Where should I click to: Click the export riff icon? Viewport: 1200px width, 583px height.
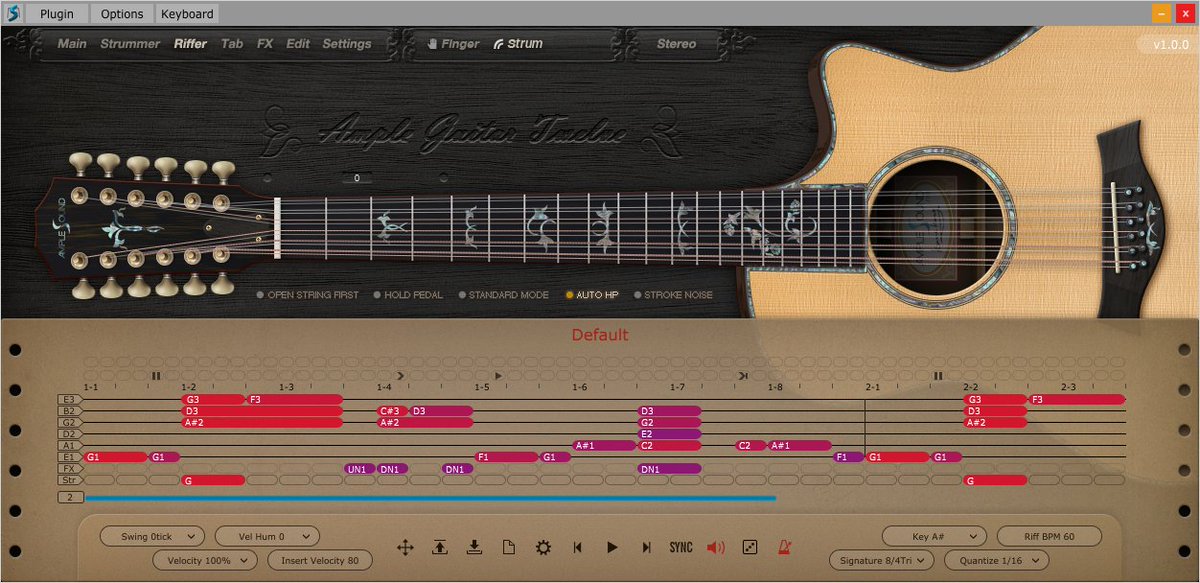coord(440,547)
